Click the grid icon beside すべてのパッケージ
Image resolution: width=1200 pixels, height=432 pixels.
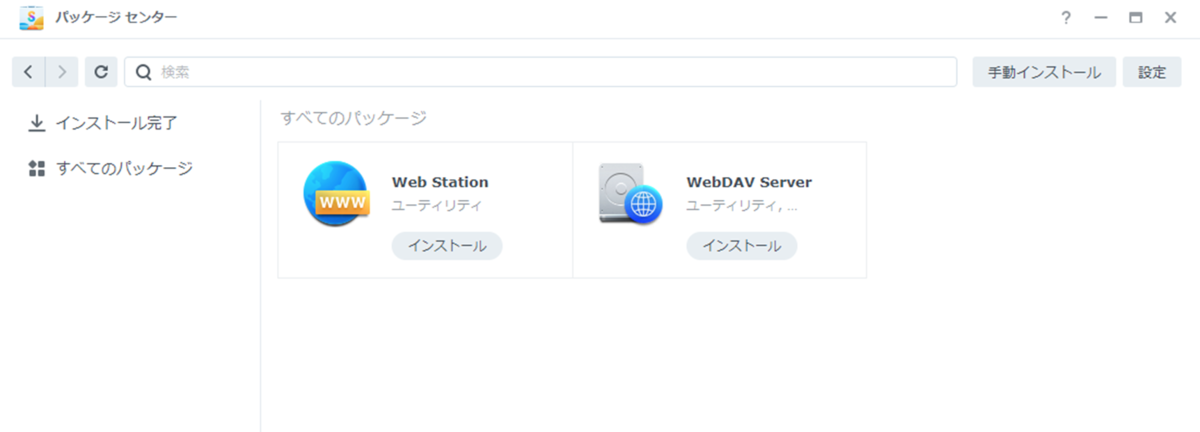pyautogui.click(x=37, y=168)
